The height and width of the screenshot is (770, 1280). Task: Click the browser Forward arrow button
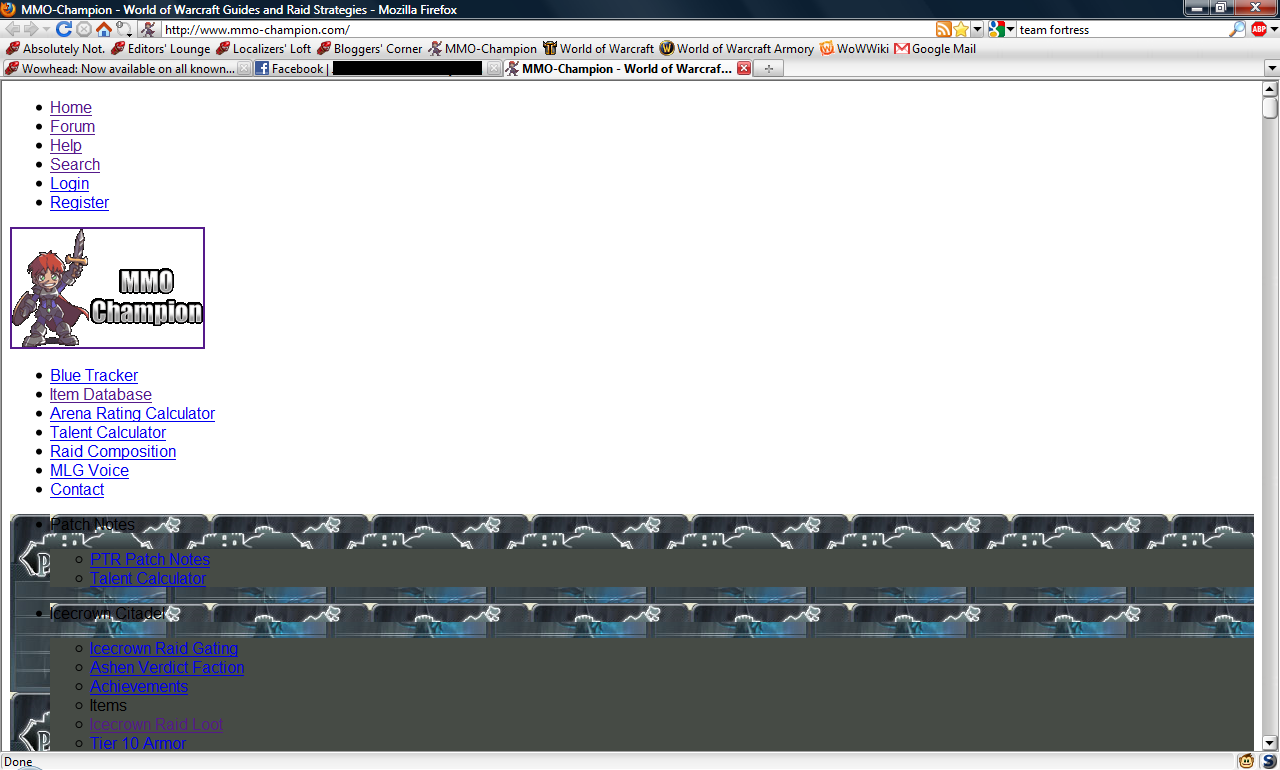31,29
